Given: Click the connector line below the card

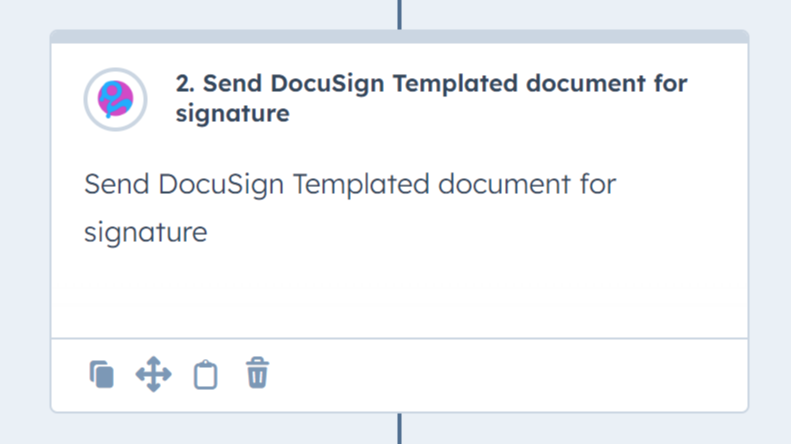Looking at the screenshot, I should coord(399,428).
